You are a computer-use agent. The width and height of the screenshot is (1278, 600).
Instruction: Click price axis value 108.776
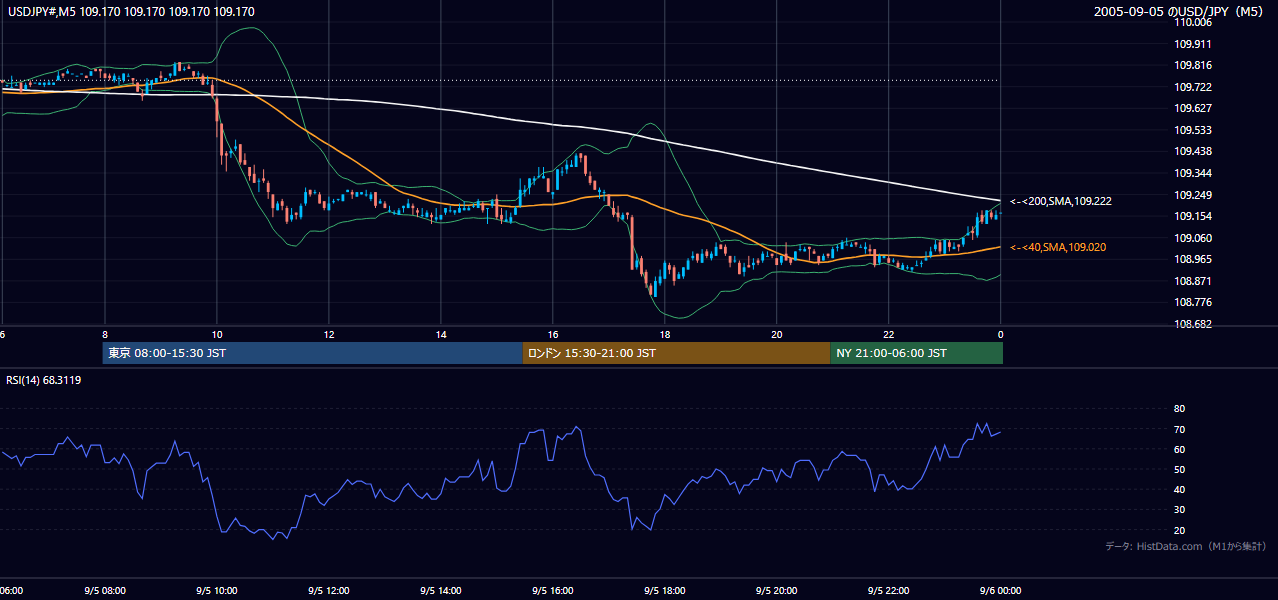[x=1192, y=302]
